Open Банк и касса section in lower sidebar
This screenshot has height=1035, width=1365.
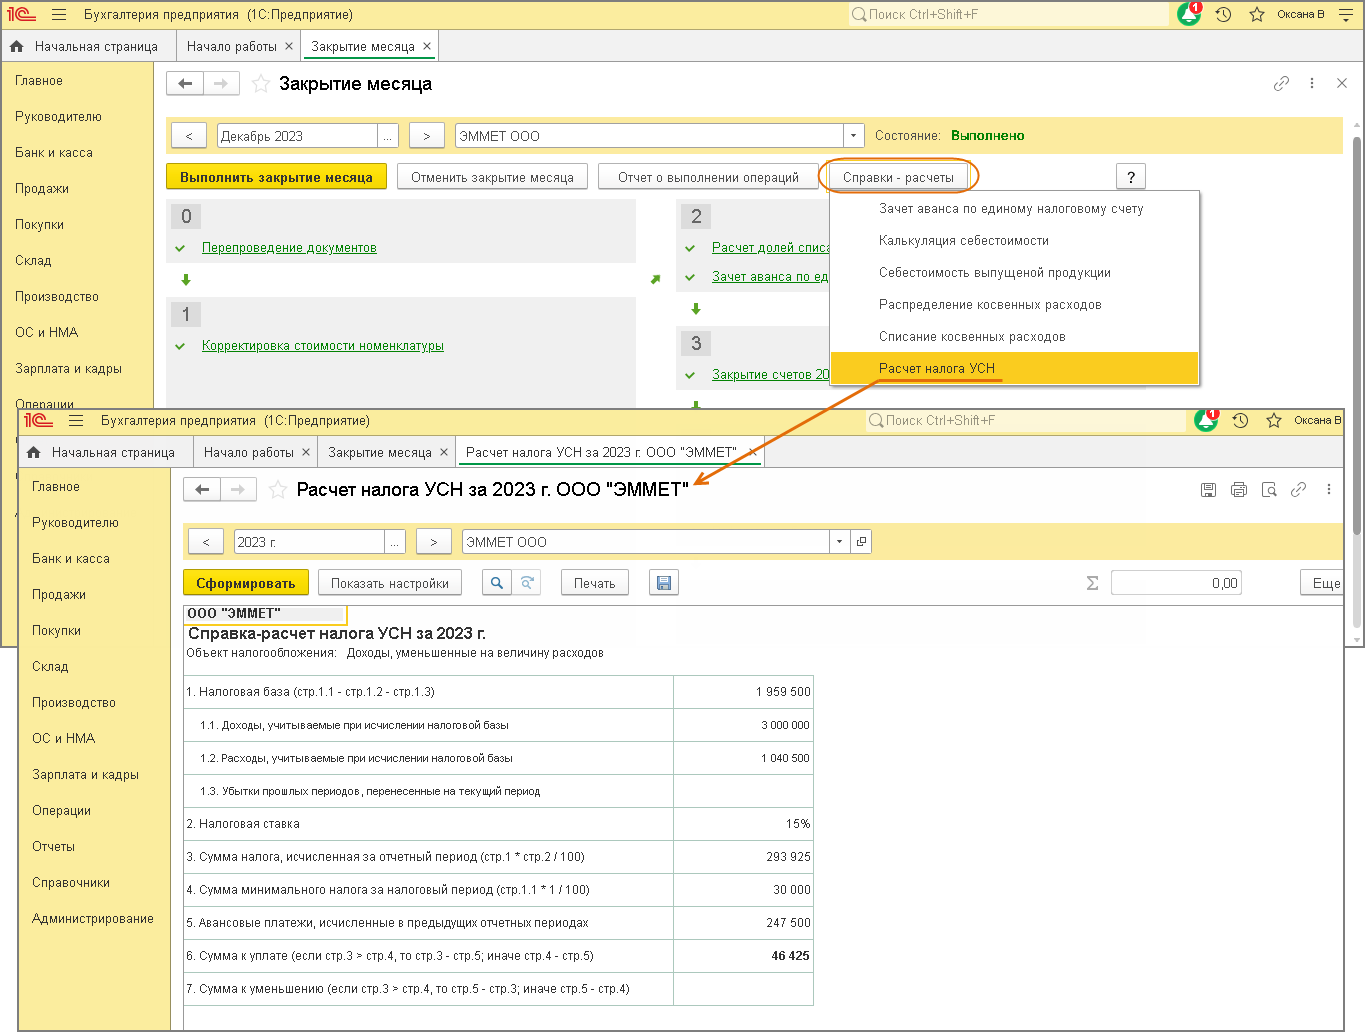pos(71,559)
